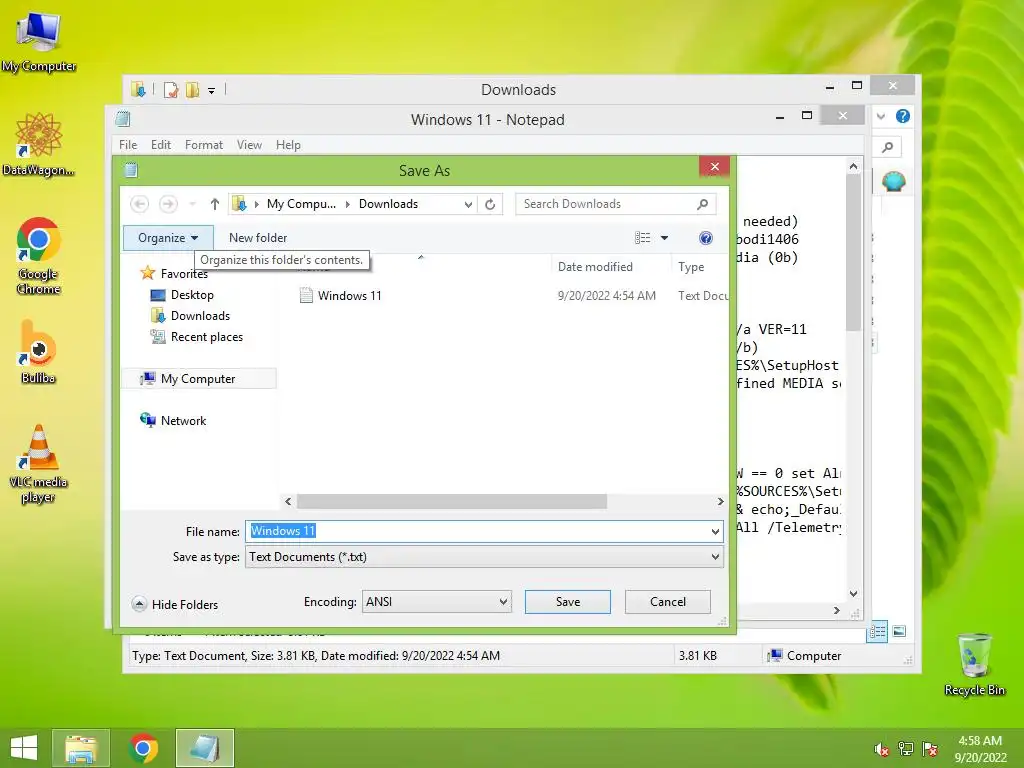Change the view using the view icon
This screenshot has width=1024, height=768.
[643, 238]
